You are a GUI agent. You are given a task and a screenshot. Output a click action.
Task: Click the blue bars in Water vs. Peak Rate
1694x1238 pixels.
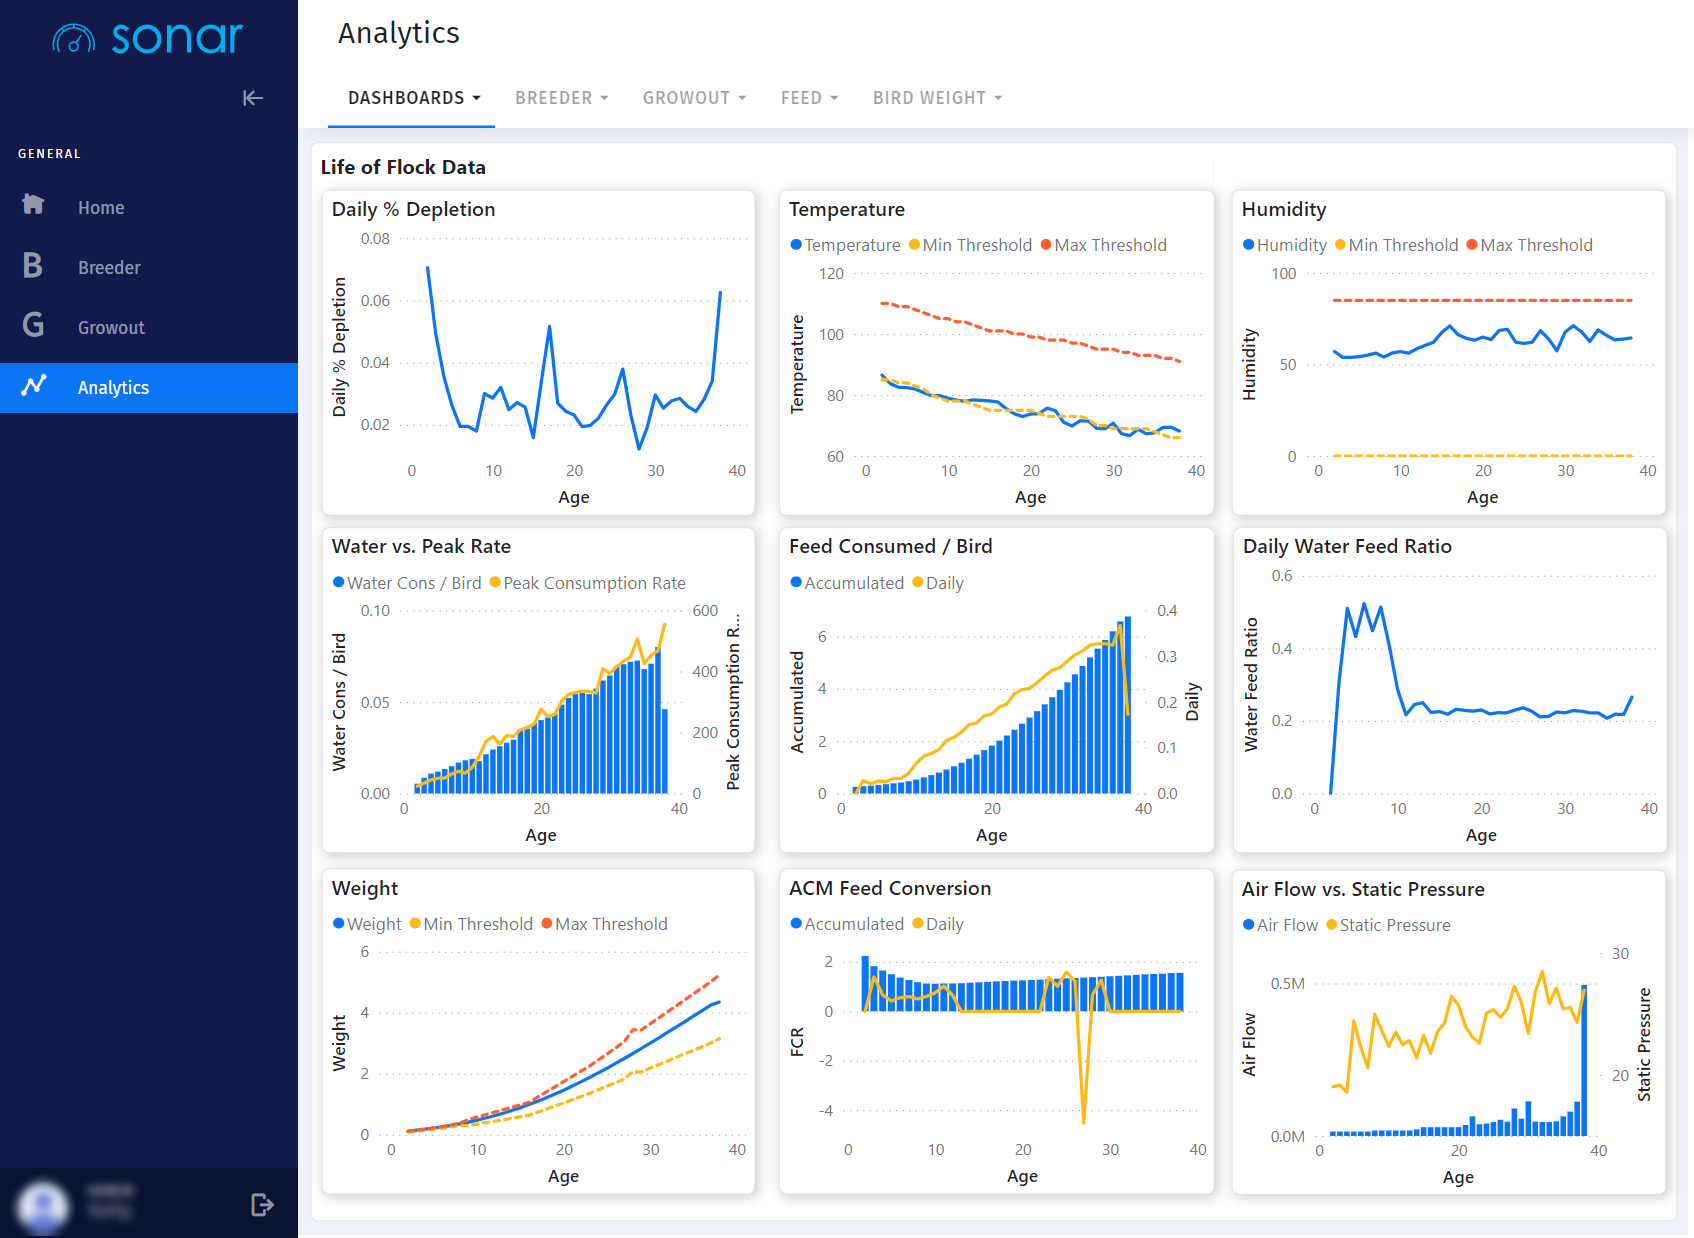[541, 722]
